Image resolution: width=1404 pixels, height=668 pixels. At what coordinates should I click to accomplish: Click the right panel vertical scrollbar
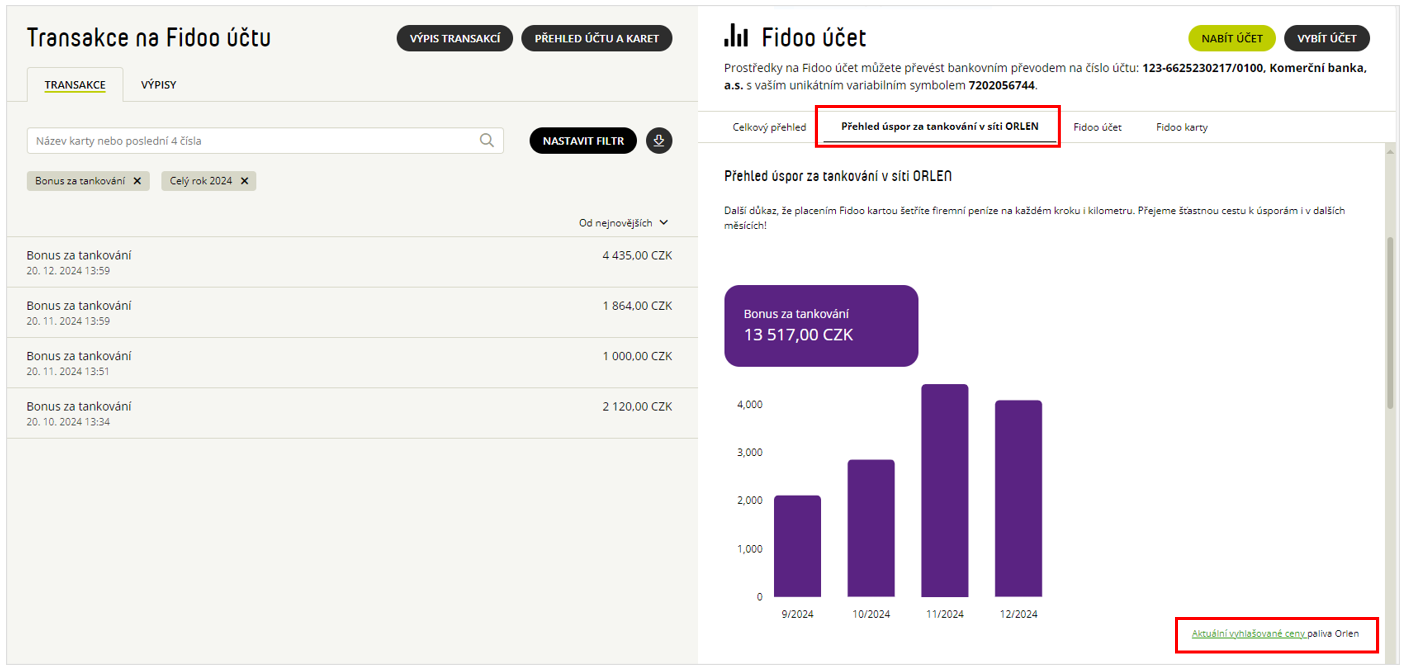[x=1390, y=323]
